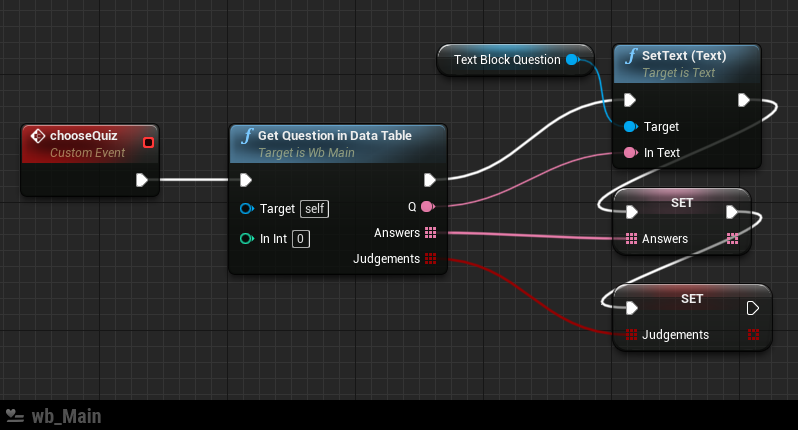The width and height of the screenshot is (798, 430).
Task: Select the SET Answers node title
Action: [682, 203]
